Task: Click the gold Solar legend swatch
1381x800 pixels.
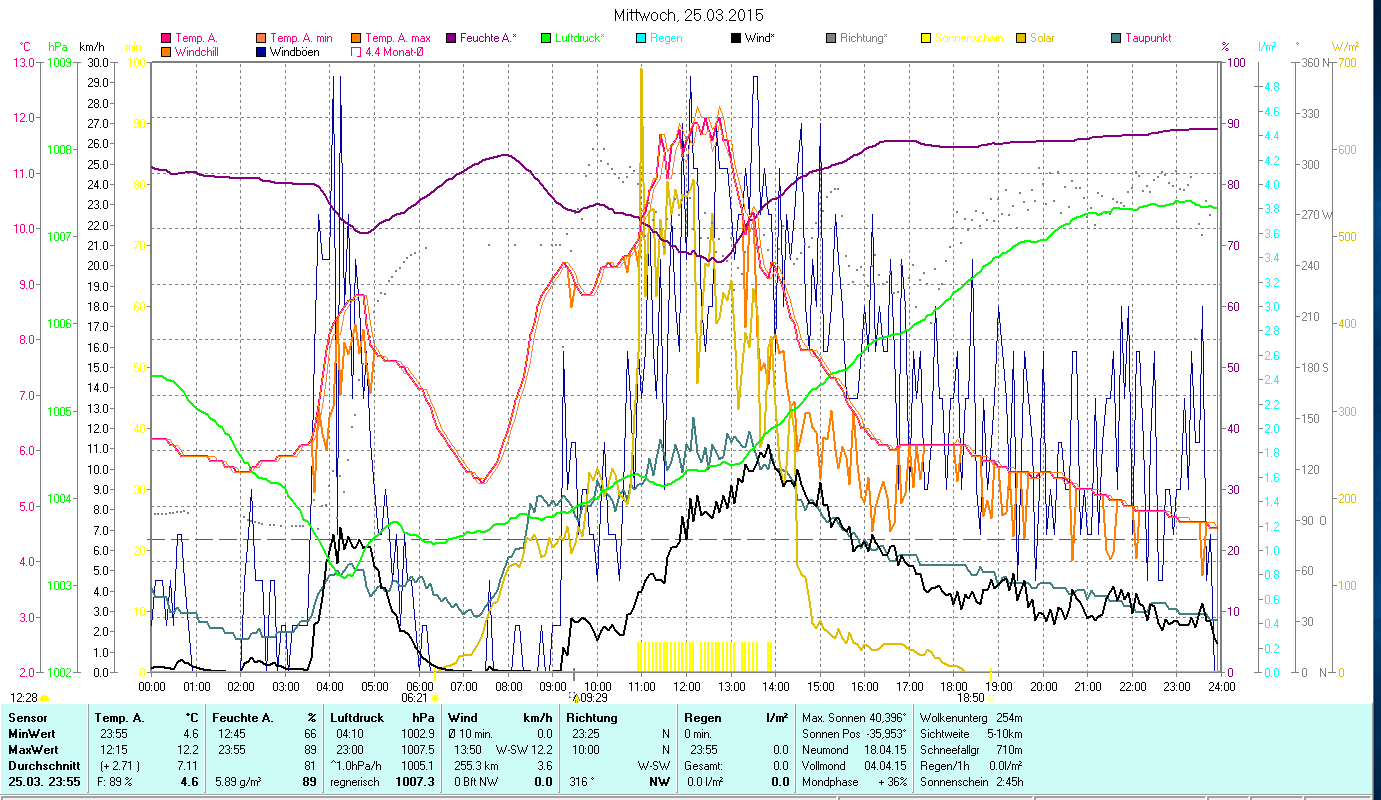Action: 1020,39
